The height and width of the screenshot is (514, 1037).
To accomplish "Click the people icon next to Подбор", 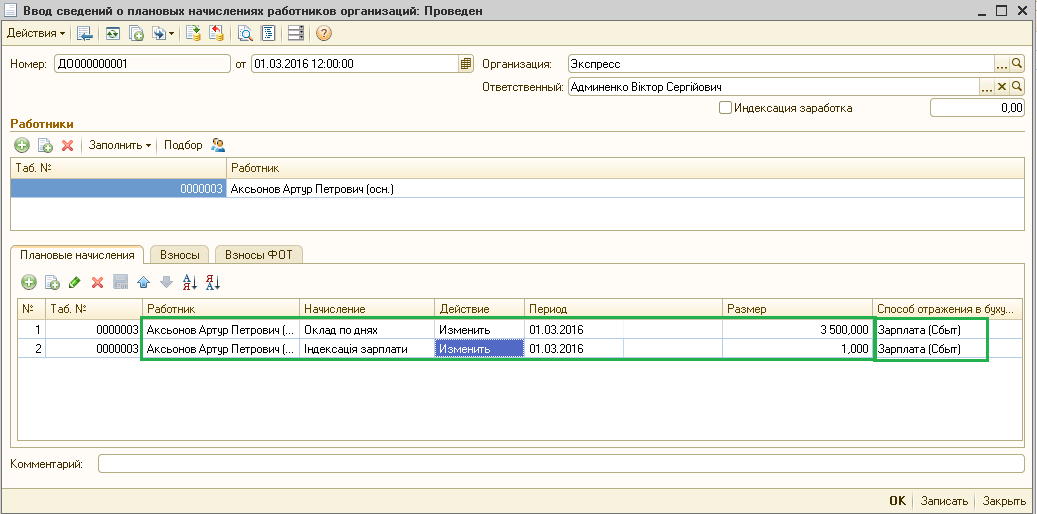I will (218, 146).
